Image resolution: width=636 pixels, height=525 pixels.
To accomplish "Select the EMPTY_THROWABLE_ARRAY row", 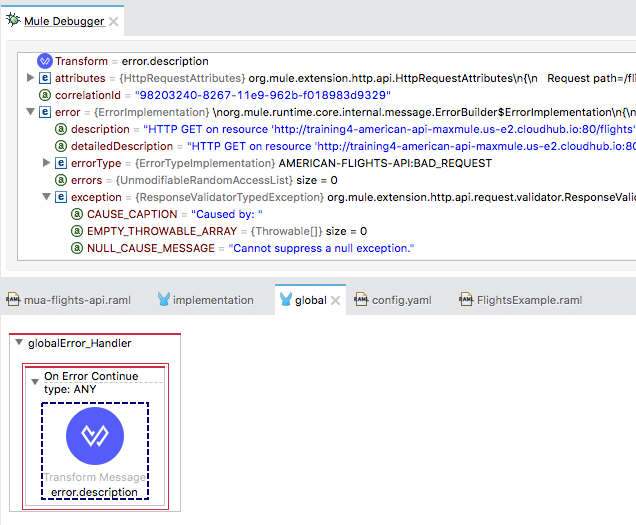I will click(219, 231).
